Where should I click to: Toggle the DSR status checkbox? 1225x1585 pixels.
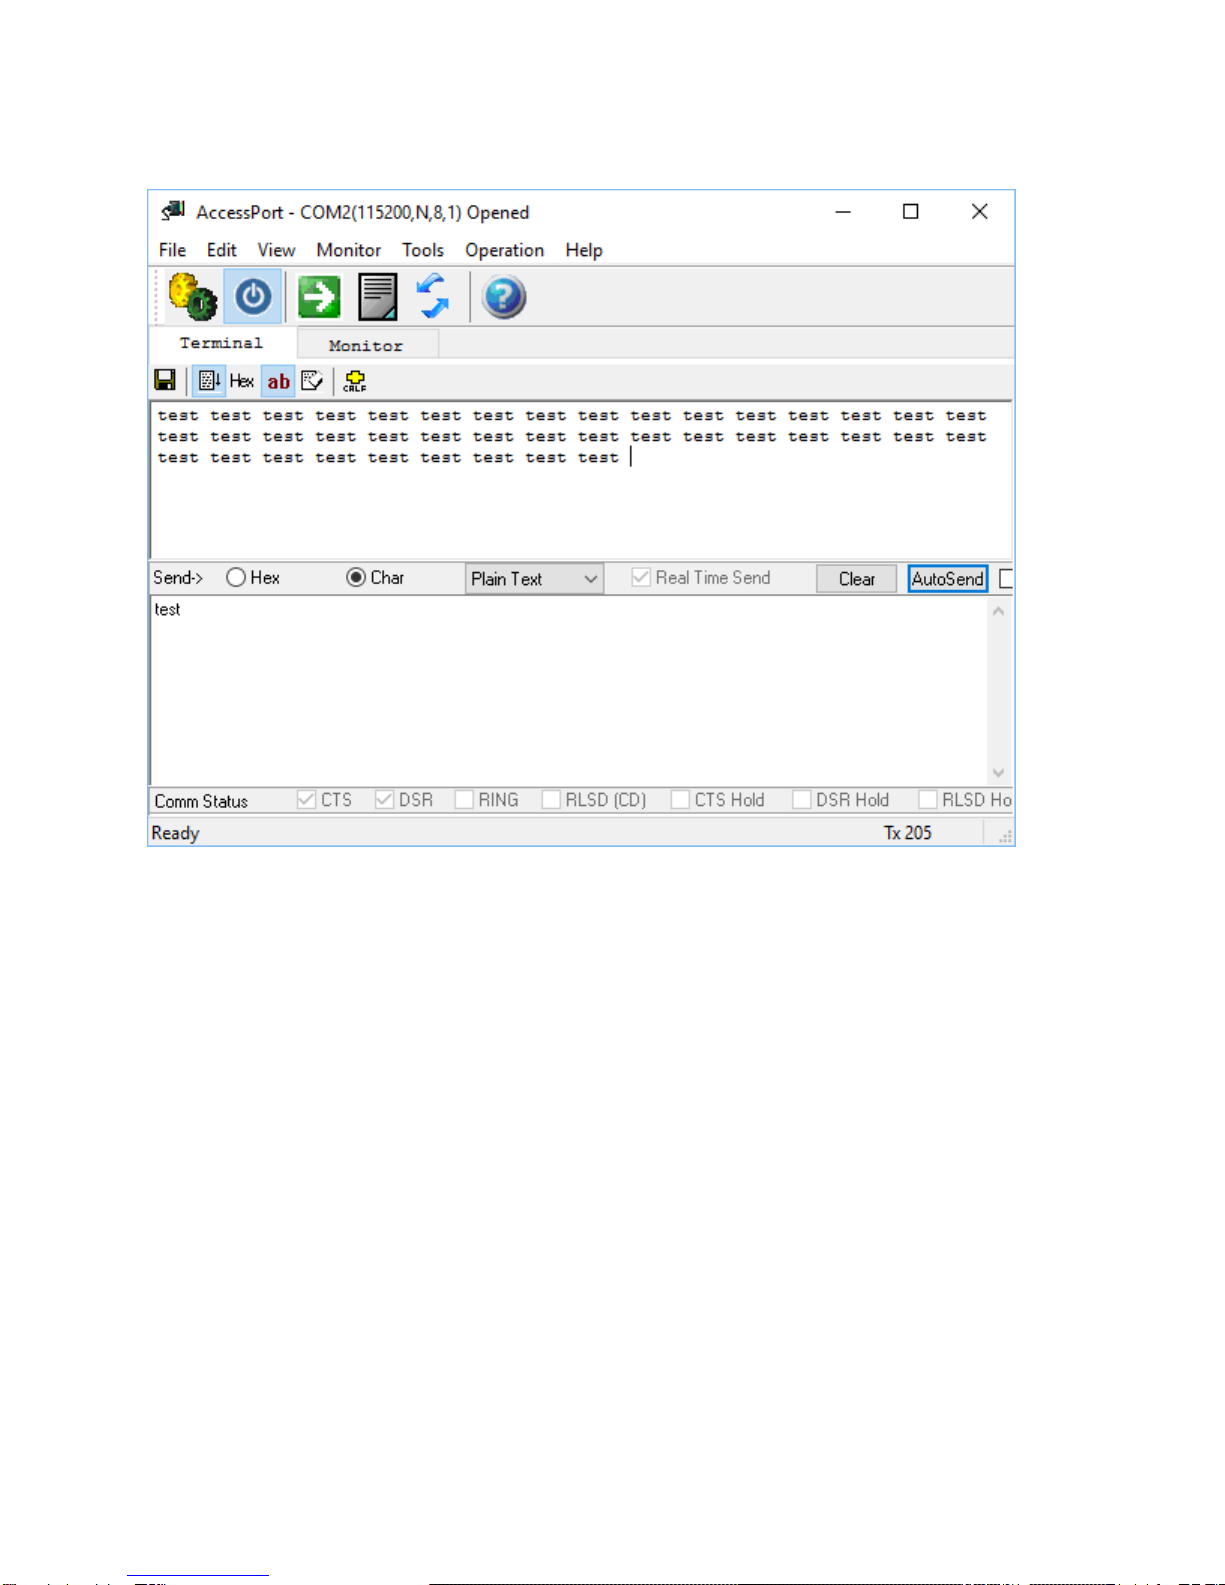pyautogui.click(x=384, y=800)
